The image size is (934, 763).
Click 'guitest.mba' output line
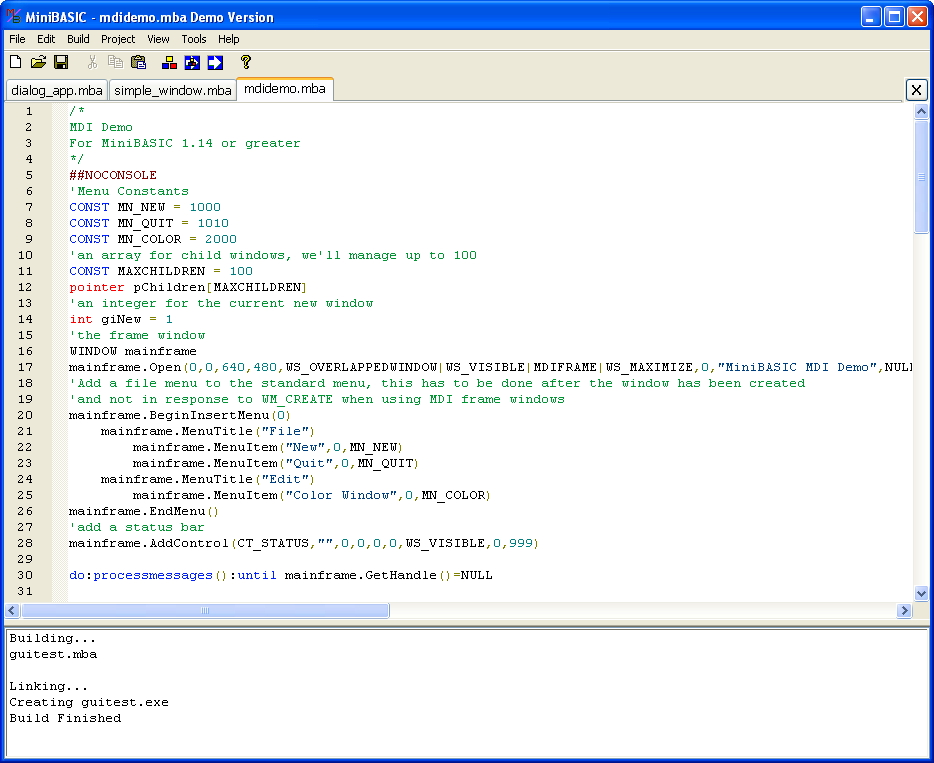coord(53,654)
